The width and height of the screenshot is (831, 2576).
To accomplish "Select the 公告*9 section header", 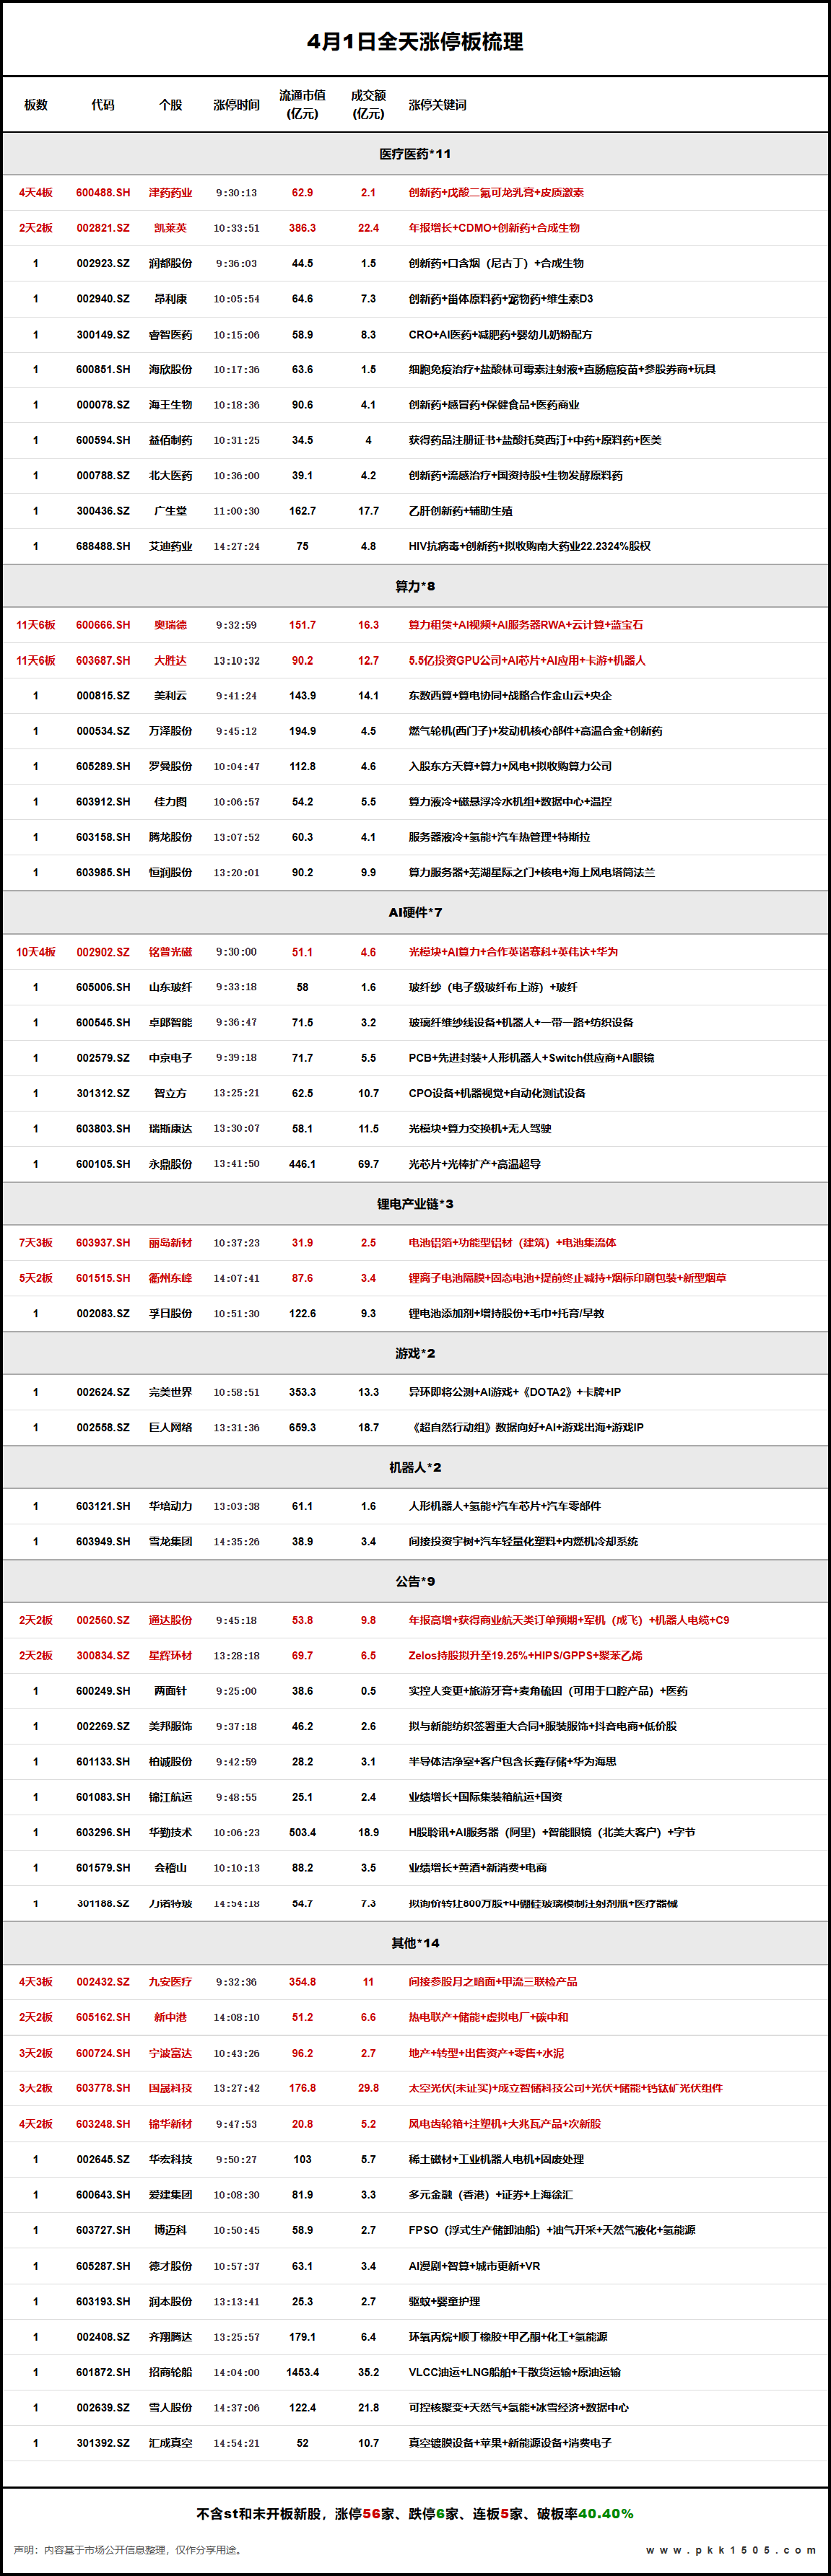I will pos(415,1581).
